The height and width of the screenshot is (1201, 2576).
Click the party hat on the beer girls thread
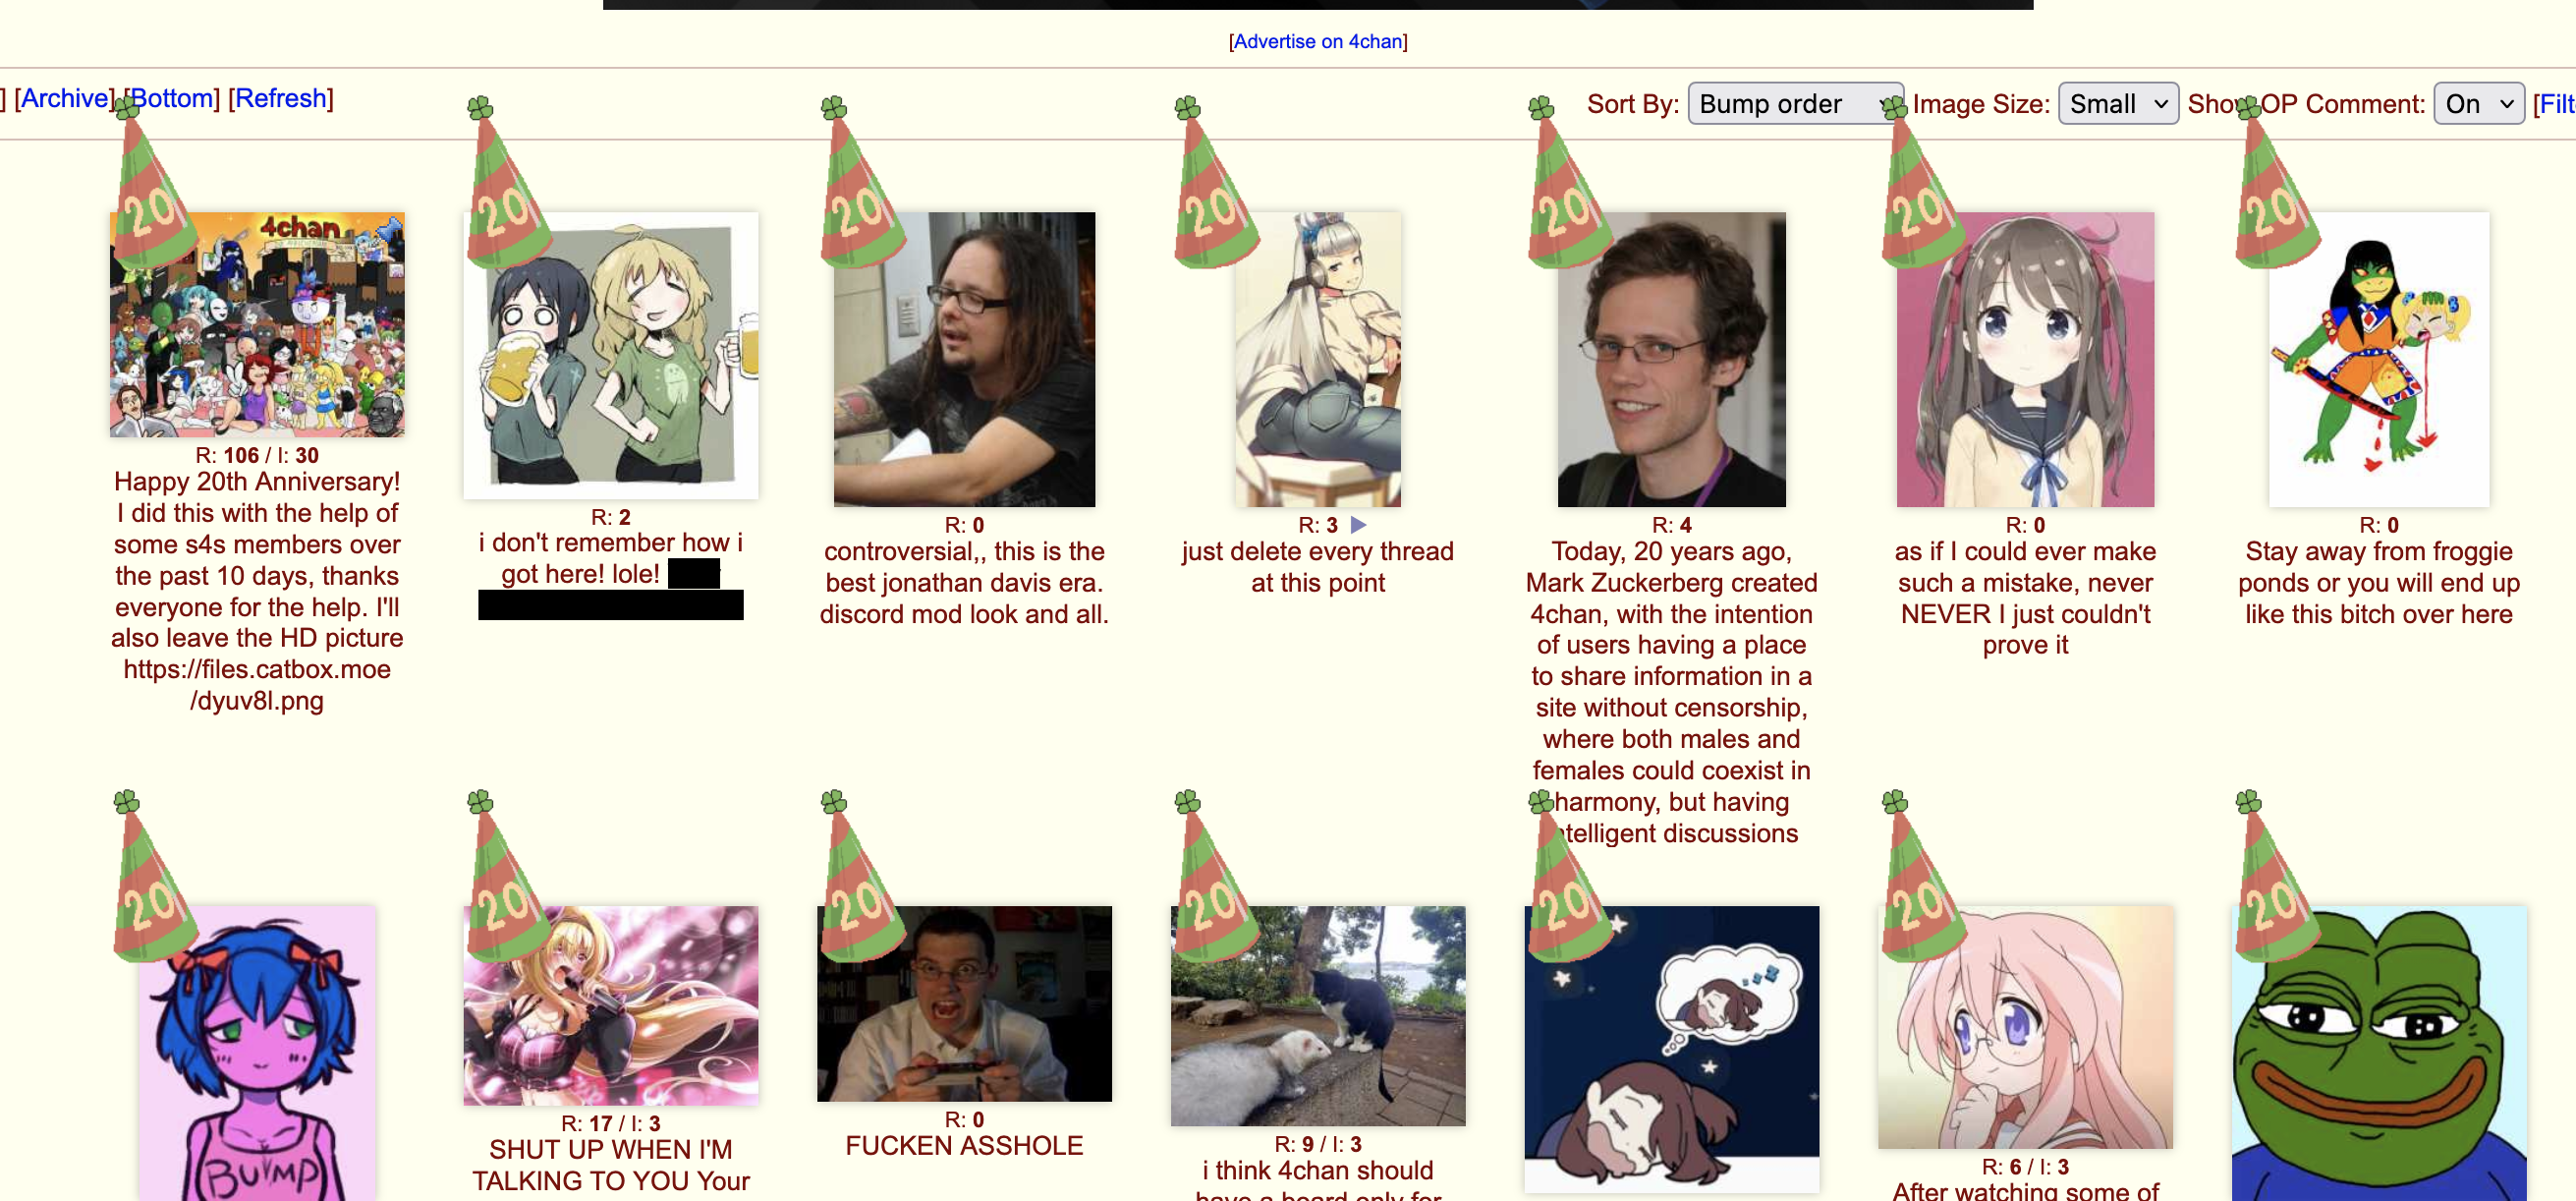pos(506,185)
